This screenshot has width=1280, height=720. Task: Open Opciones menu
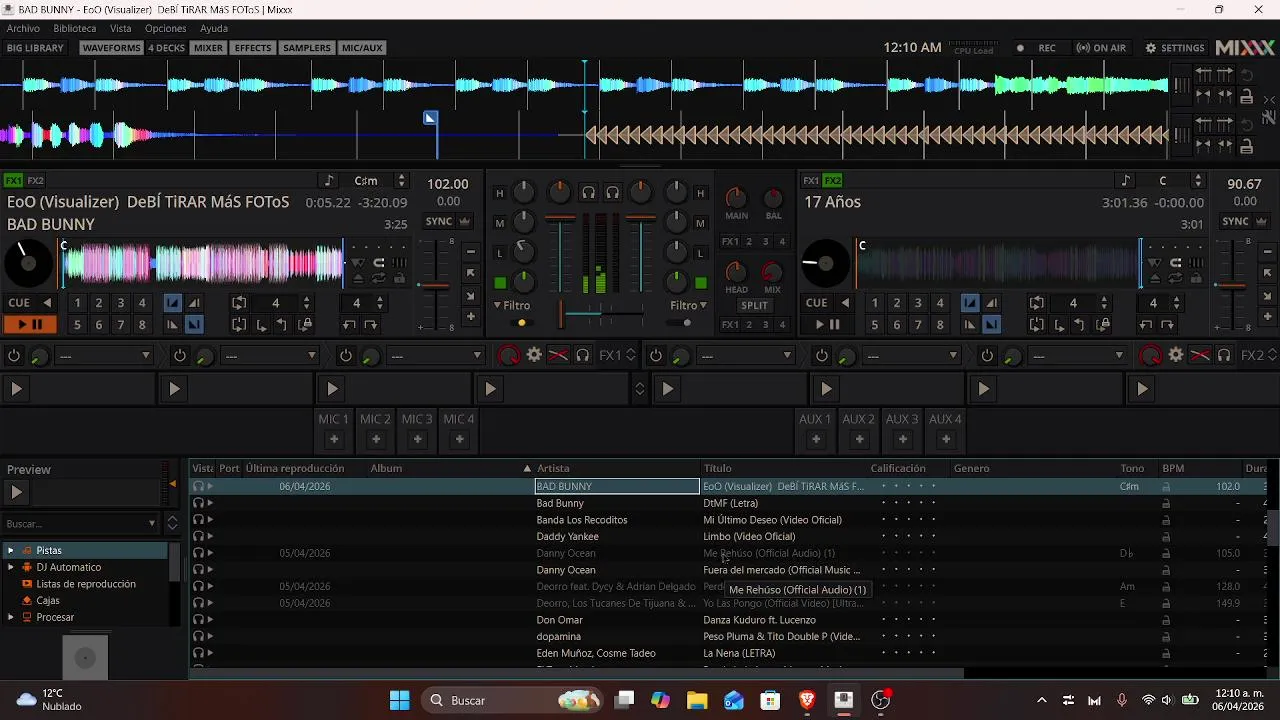165,29
